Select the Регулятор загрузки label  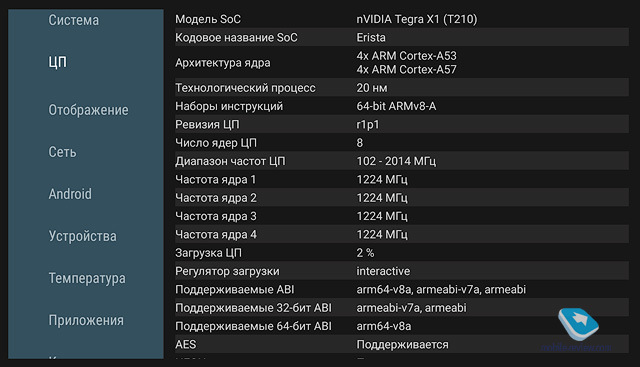[x=227, y=271]
